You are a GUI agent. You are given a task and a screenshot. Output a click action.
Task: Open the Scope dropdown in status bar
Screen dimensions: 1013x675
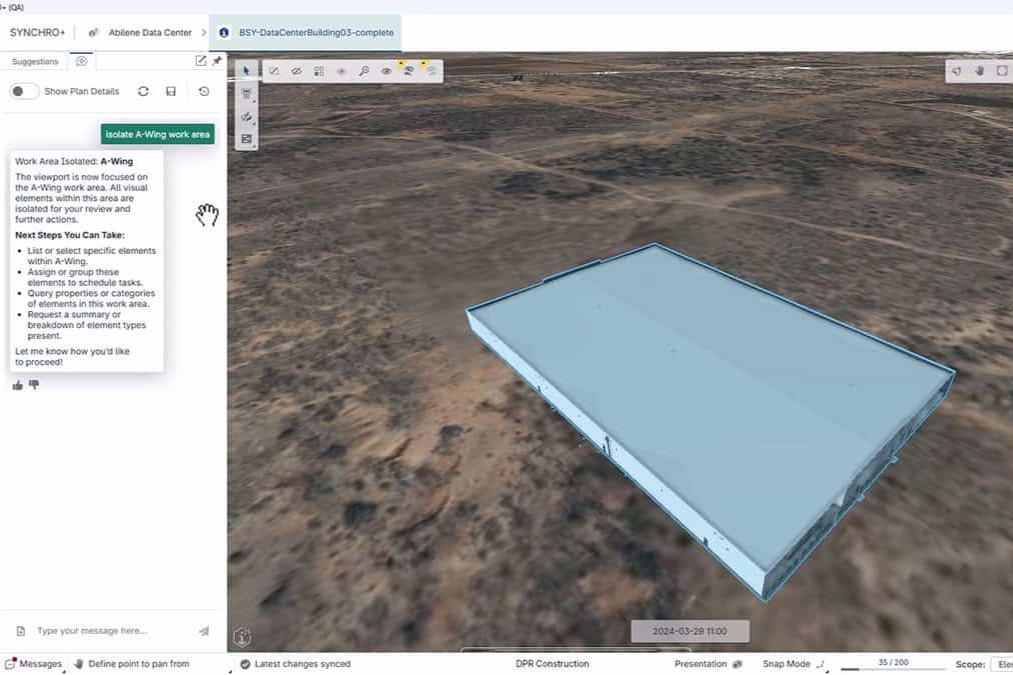click(x=999, y=664)
